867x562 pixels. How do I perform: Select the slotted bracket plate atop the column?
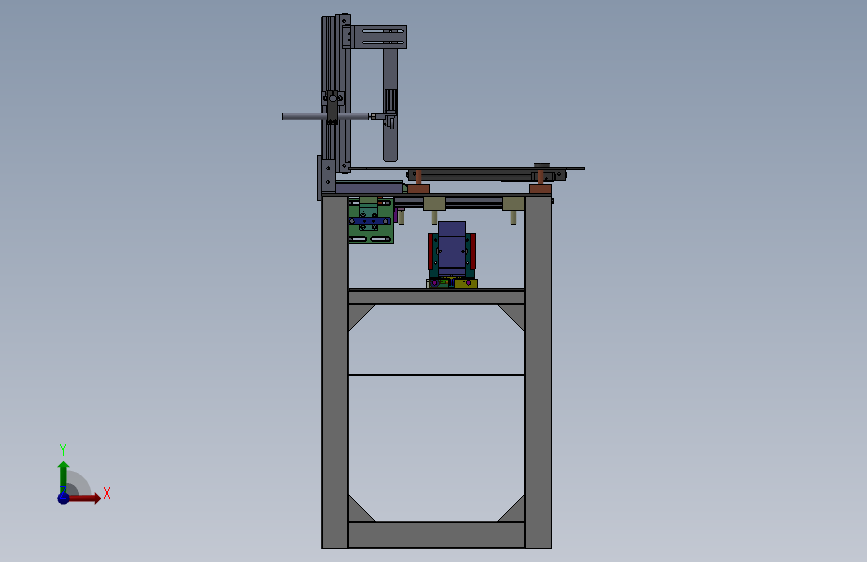(x=379, y=37)
